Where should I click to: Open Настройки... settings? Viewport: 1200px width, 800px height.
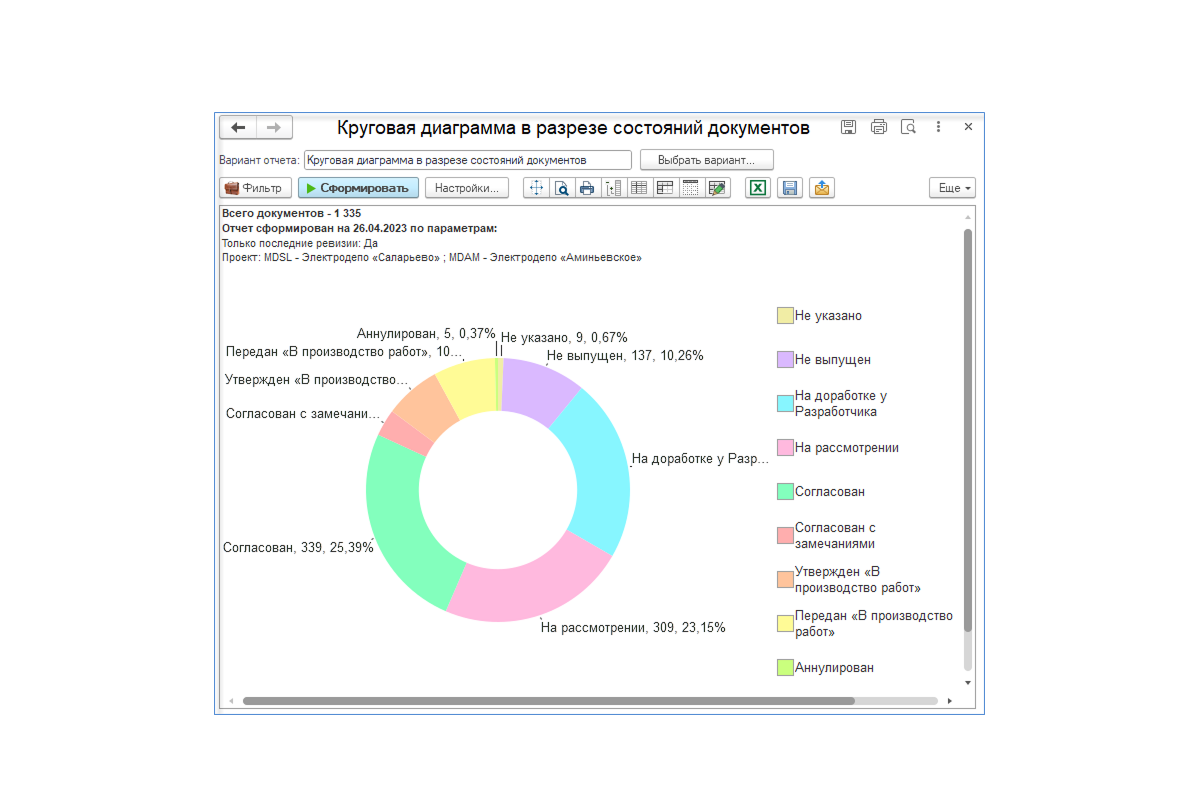click(467, 188)
